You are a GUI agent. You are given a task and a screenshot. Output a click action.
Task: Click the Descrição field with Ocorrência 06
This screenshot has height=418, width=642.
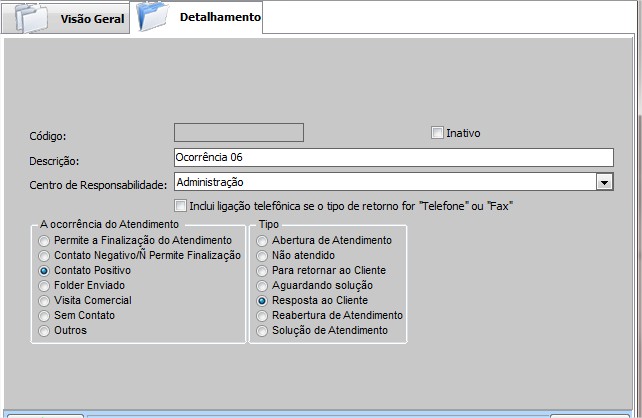(392, 157)
